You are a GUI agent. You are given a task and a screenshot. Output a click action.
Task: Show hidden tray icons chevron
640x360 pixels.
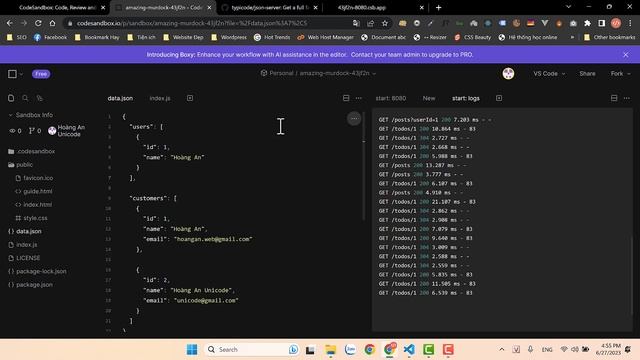click(x=502, y=349)
